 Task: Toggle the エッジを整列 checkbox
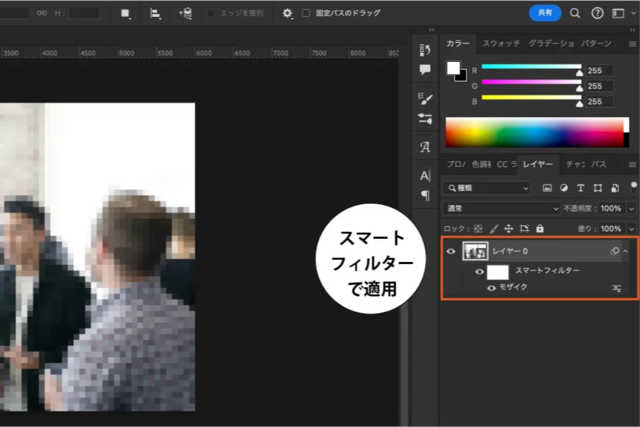point(210,13)
